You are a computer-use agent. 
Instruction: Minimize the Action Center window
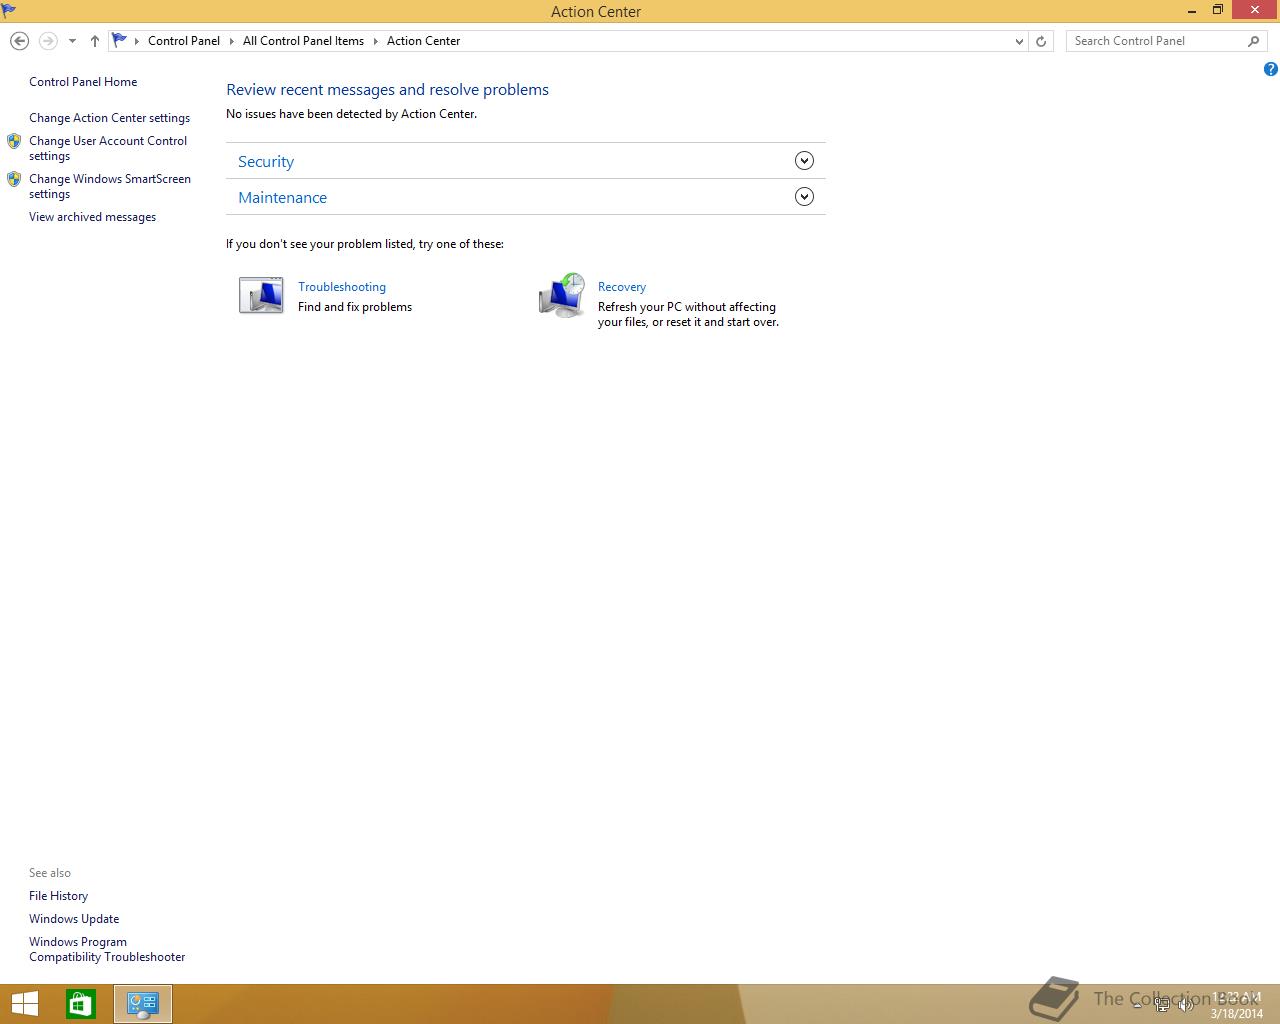[1192, 10]
